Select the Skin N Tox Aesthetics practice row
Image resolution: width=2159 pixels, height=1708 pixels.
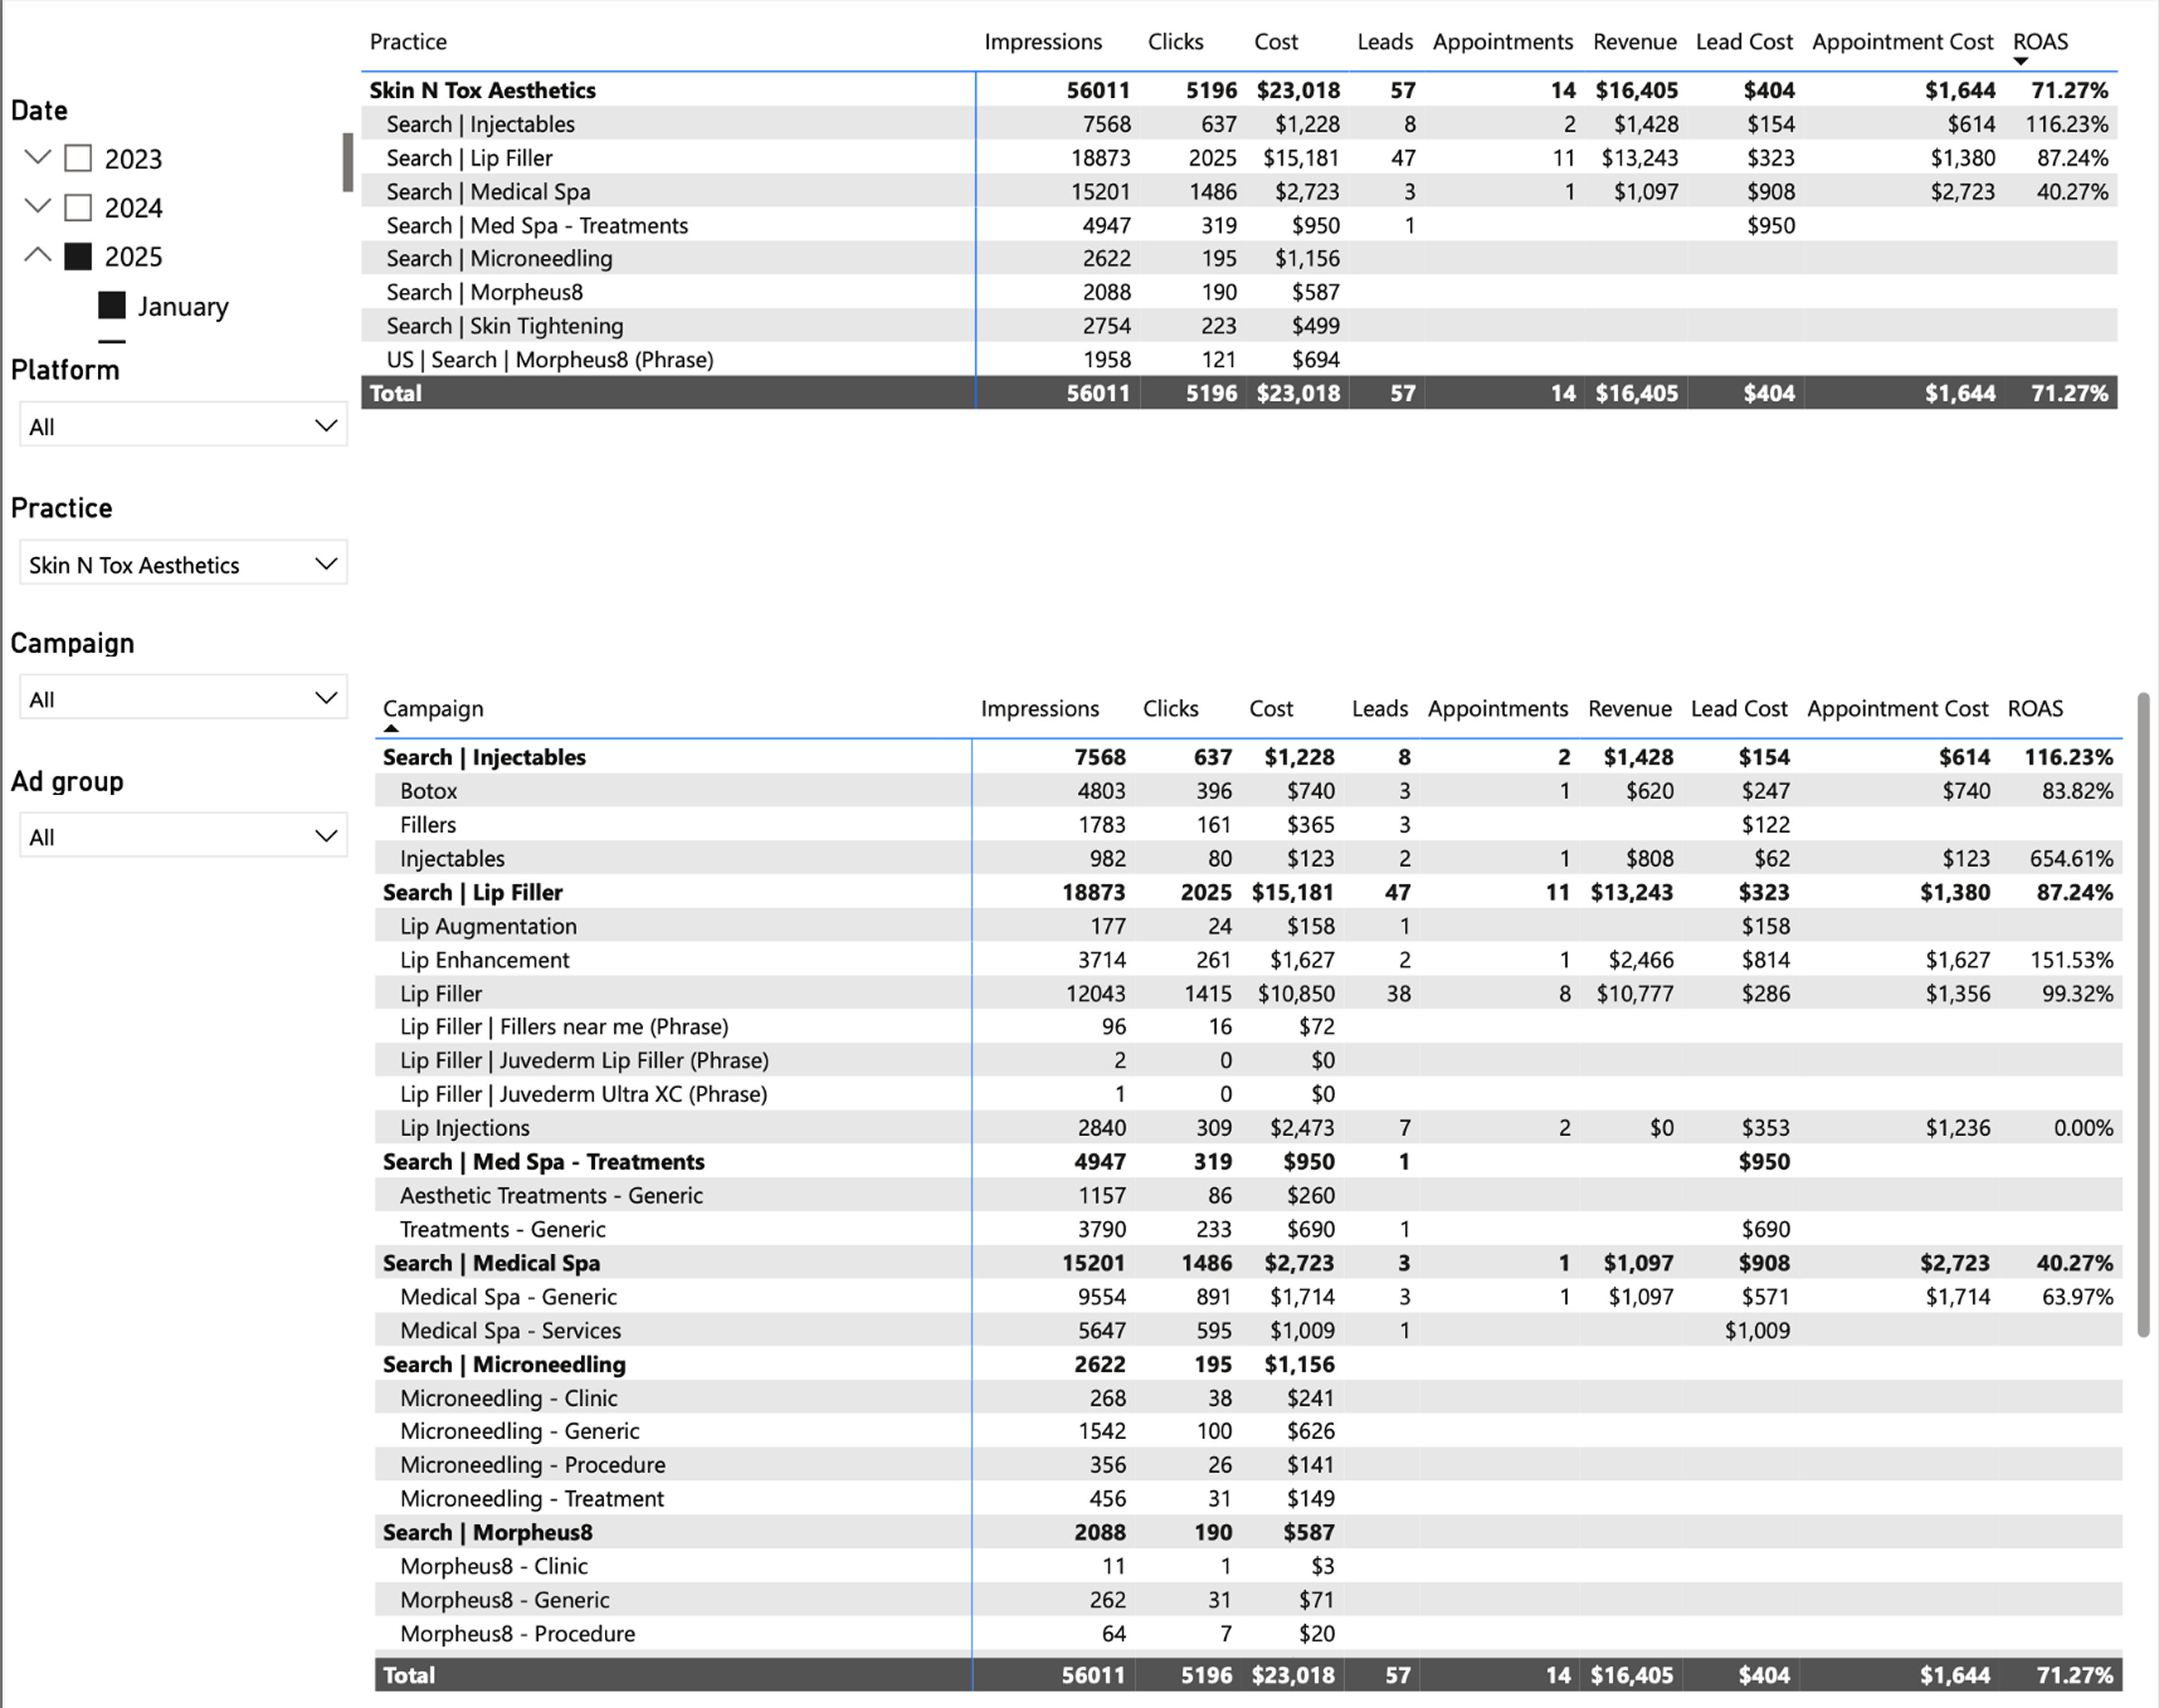[482, 90]
